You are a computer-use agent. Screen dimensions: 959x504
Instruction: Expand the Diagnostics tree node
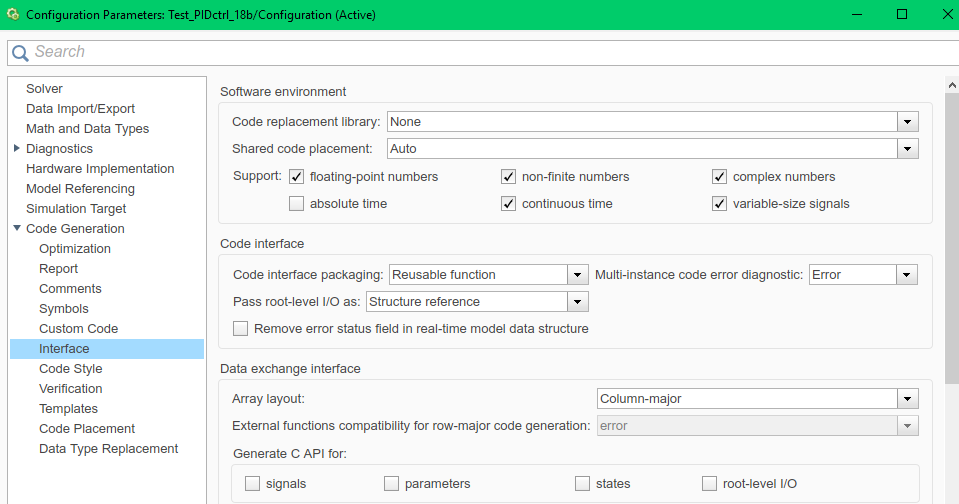(17, 148)
